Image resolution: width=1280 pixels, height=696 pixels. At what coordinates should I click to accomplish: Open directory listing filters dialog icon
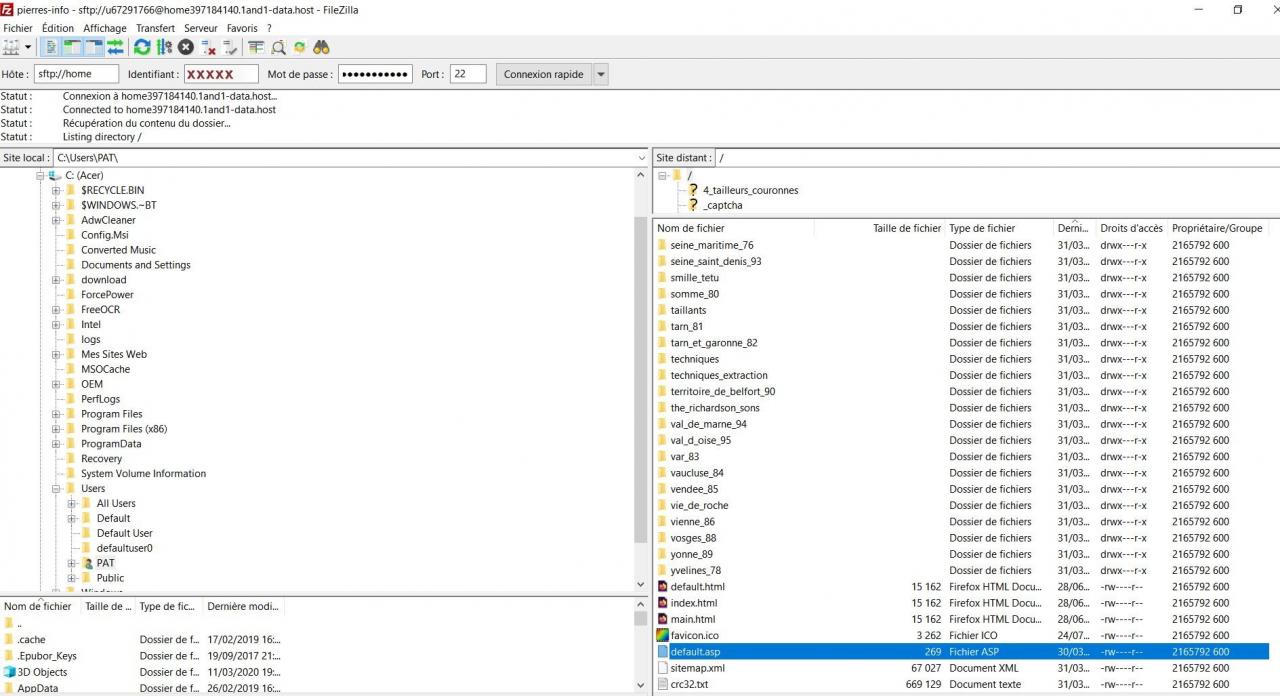pos(256,47)
